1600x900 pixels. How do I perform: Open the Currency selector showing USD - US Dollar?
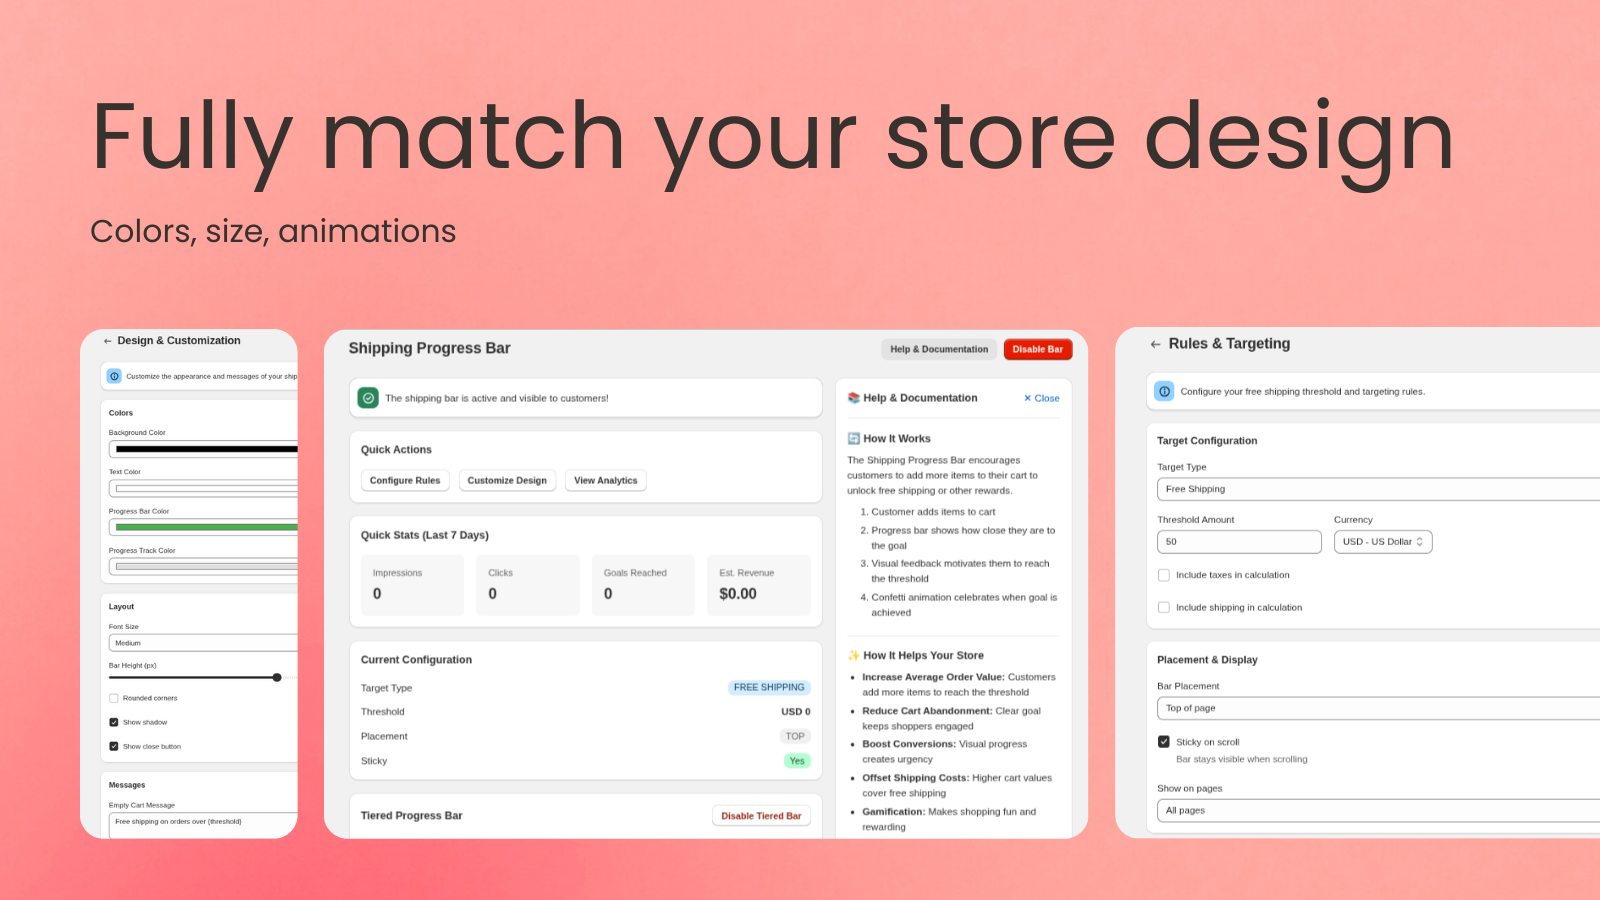[x=1383, y=541]
